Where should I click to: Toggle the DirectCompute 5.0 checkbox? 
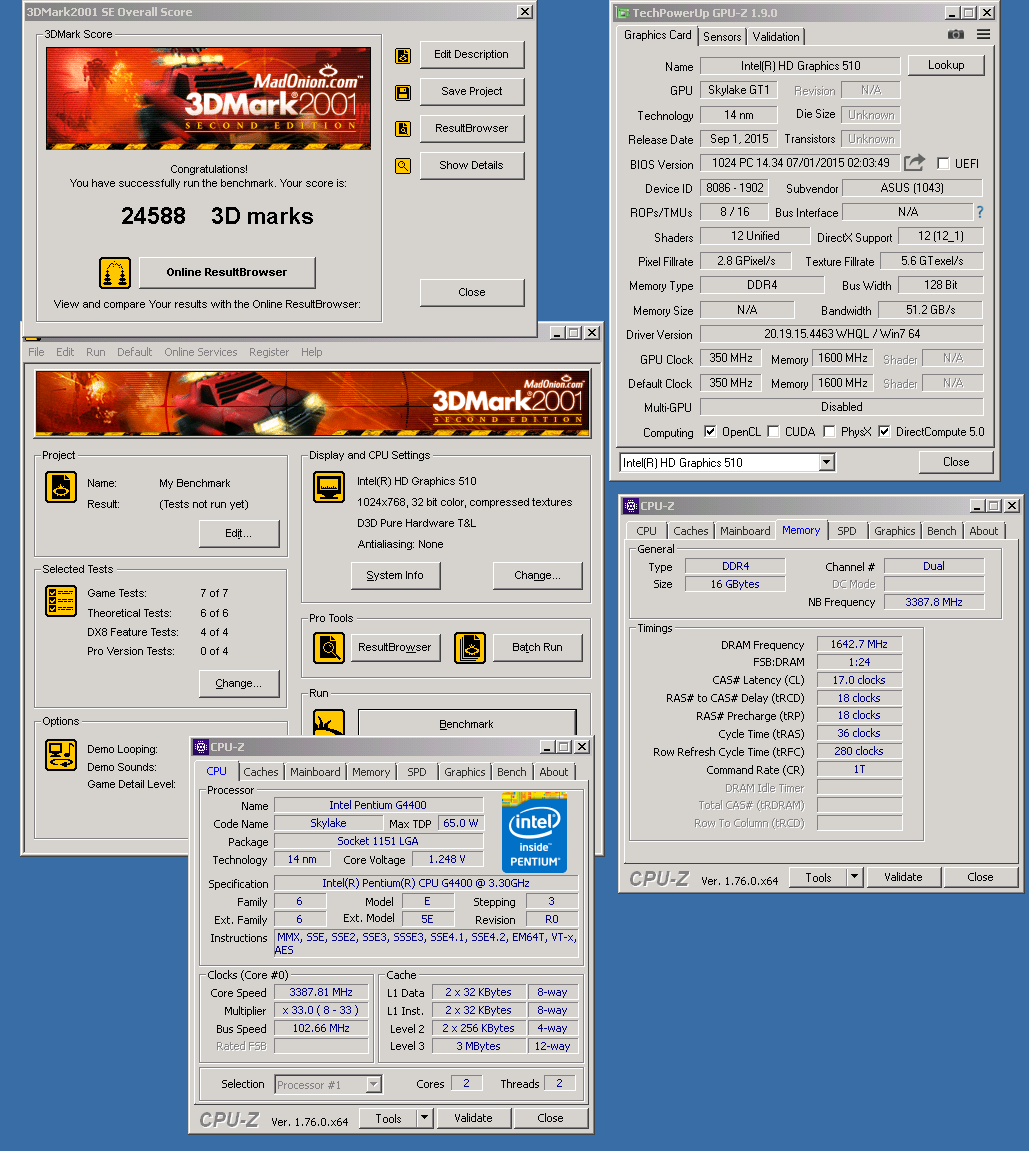pyautogui.click(x=884, y=432)
